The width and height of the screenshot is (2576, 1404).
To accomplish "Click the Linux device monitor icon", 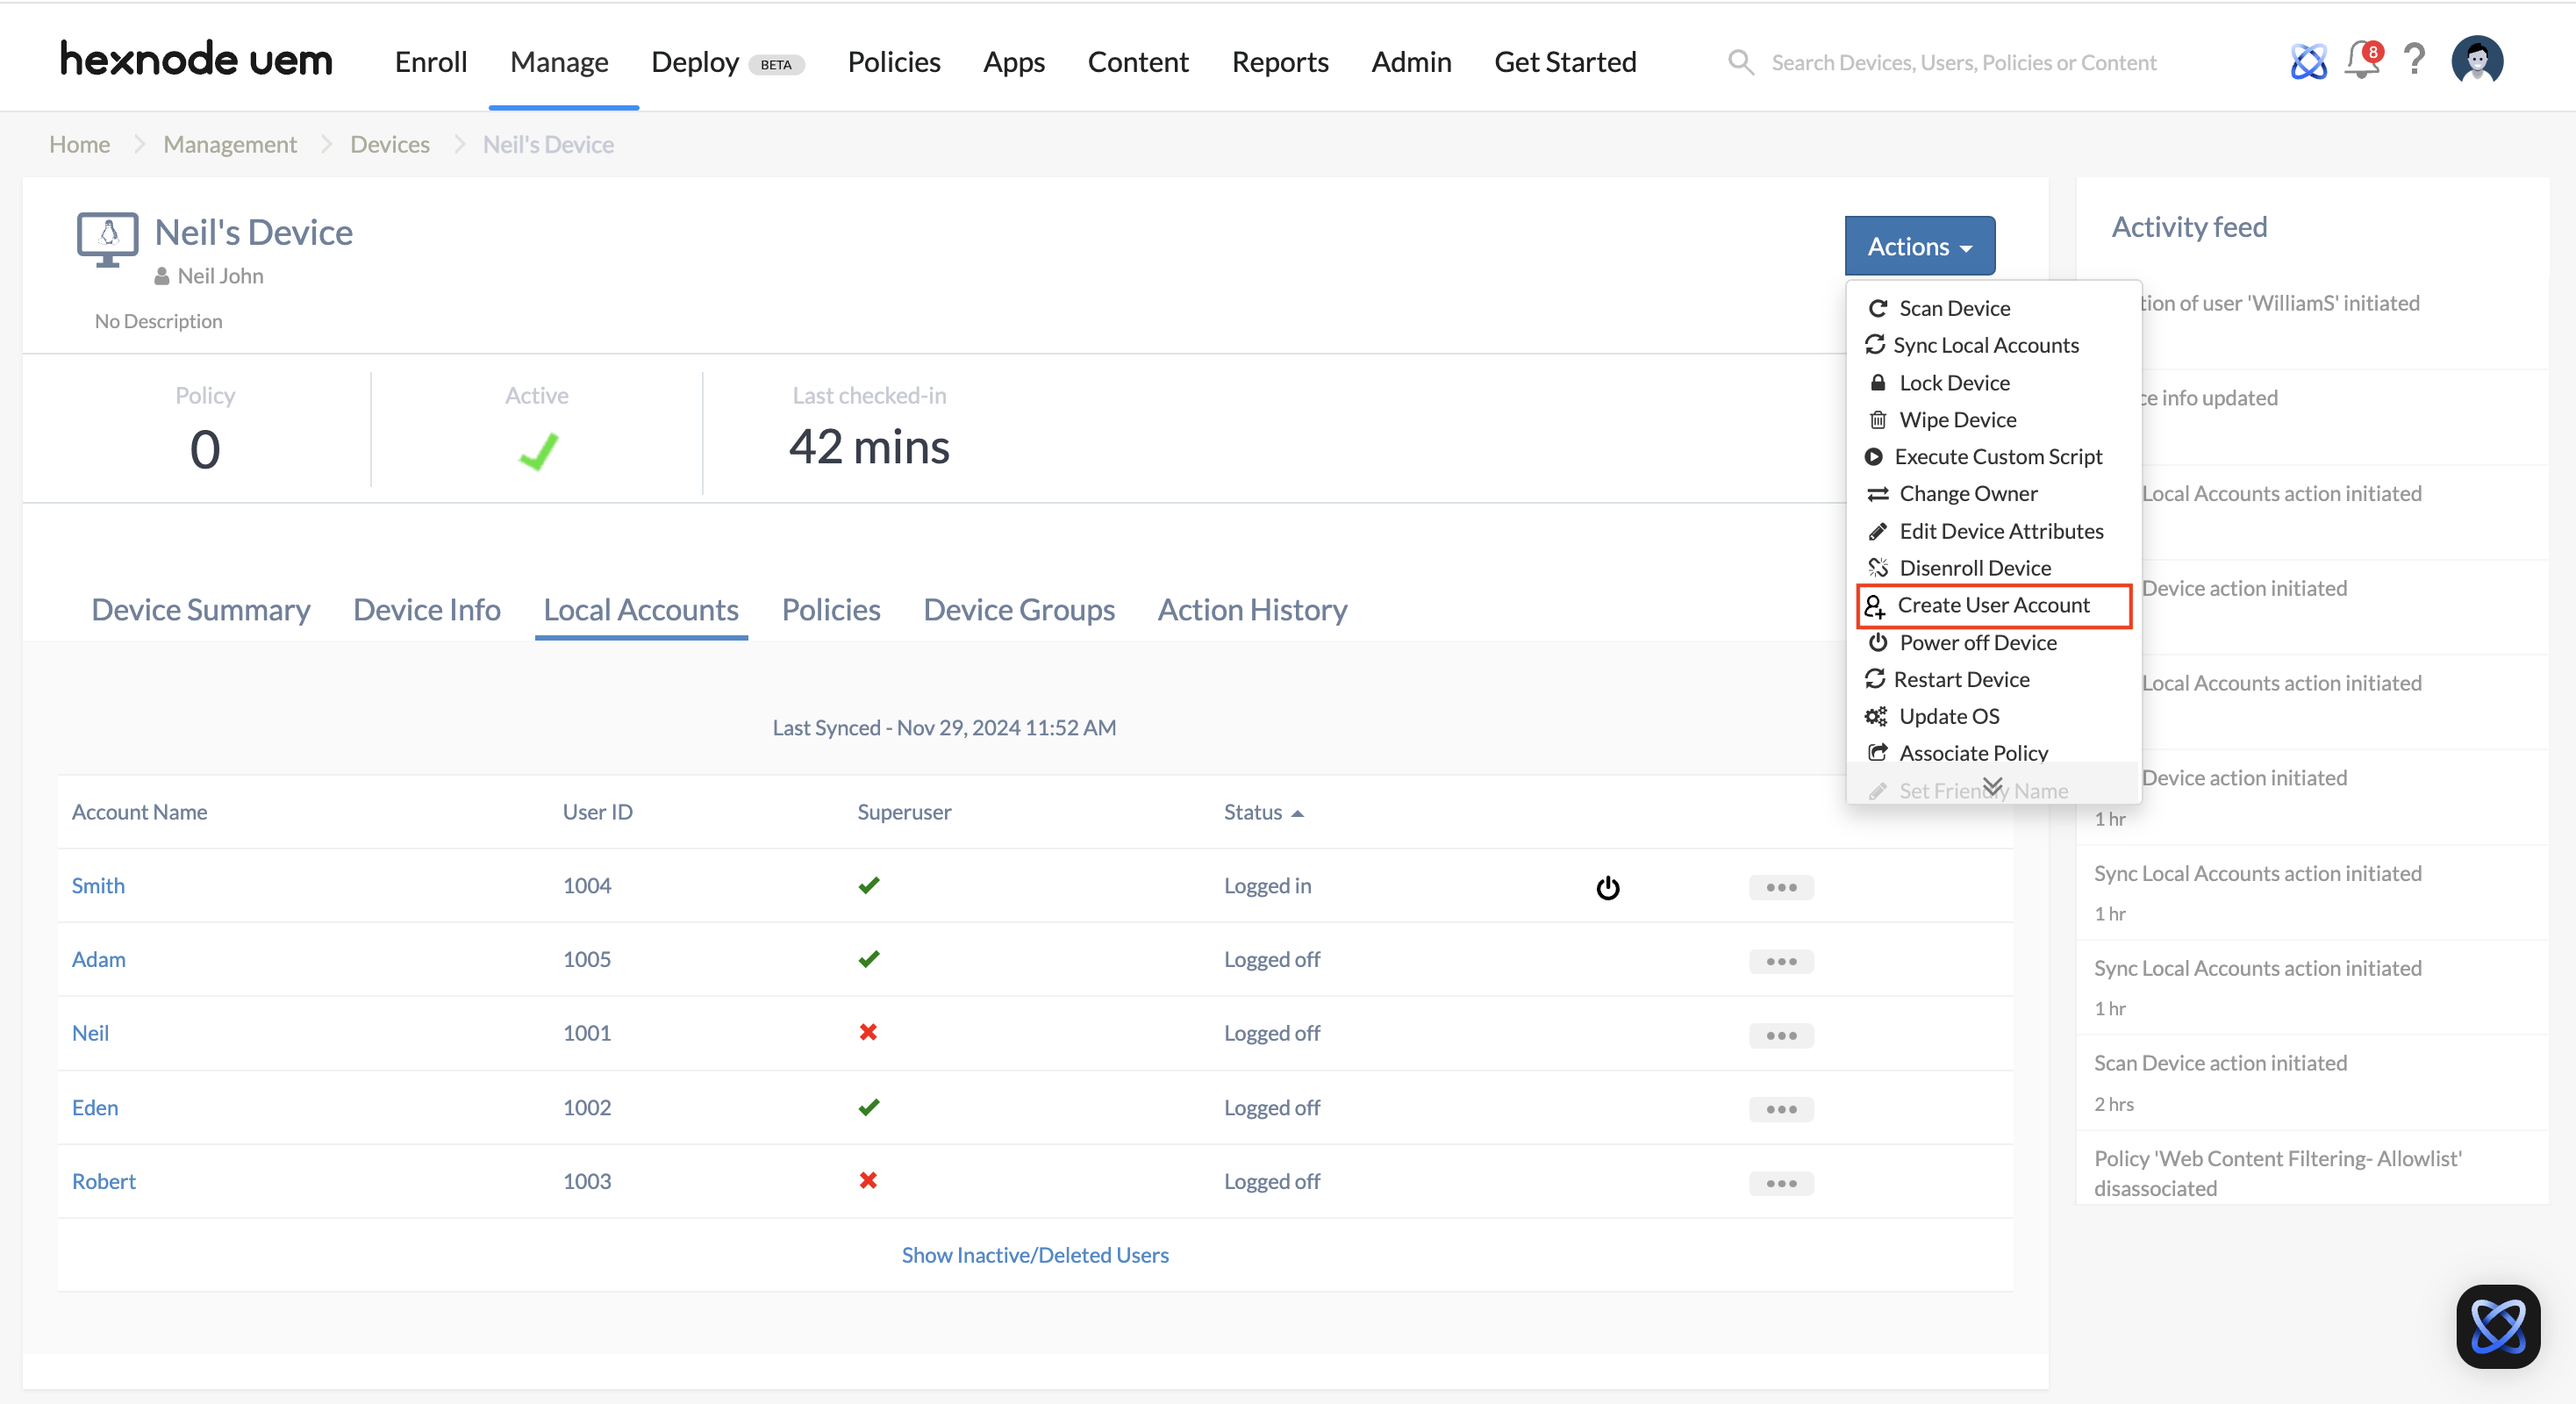I will click(107, 240).
